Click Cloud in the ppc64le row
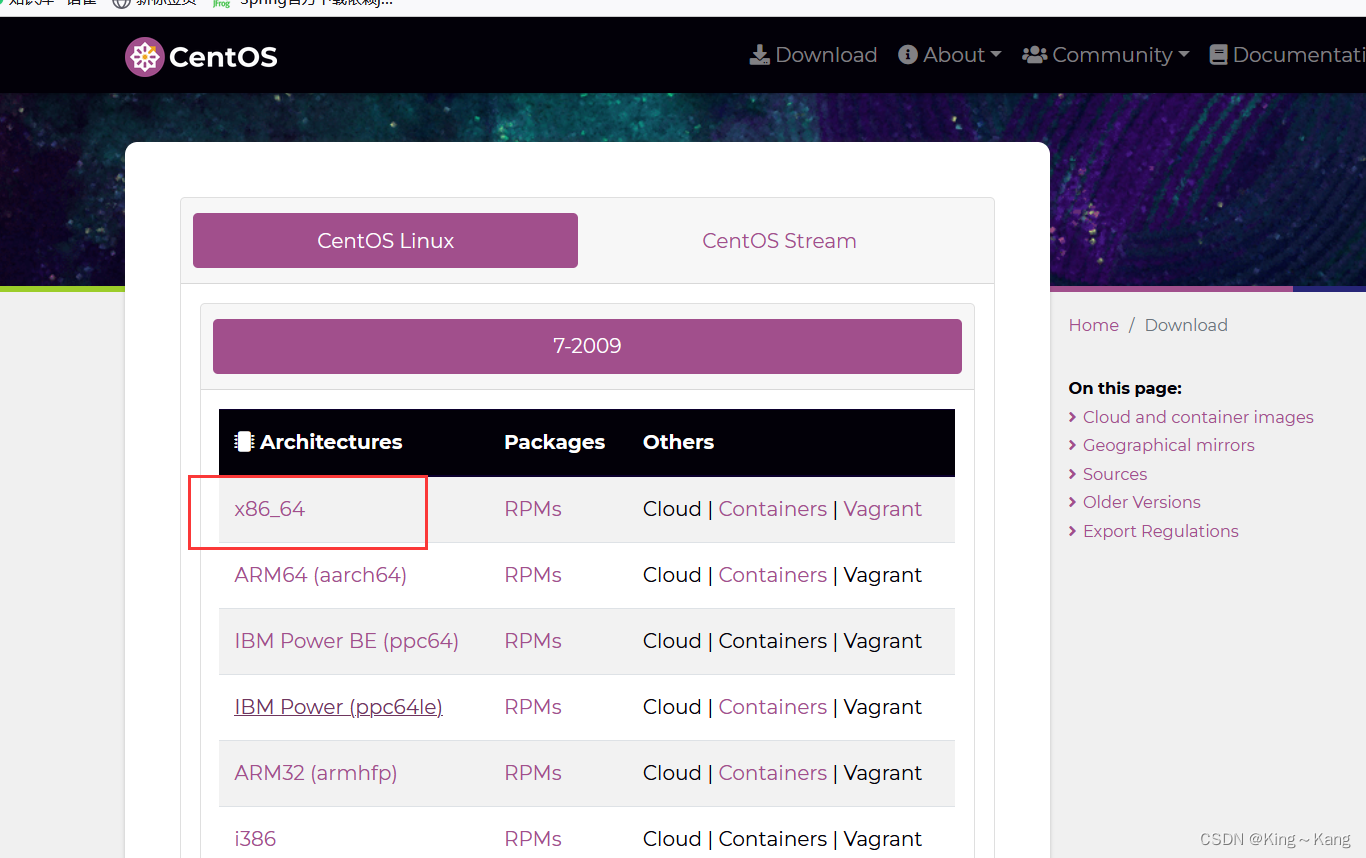1366x858 pixels. coord(672,707)
